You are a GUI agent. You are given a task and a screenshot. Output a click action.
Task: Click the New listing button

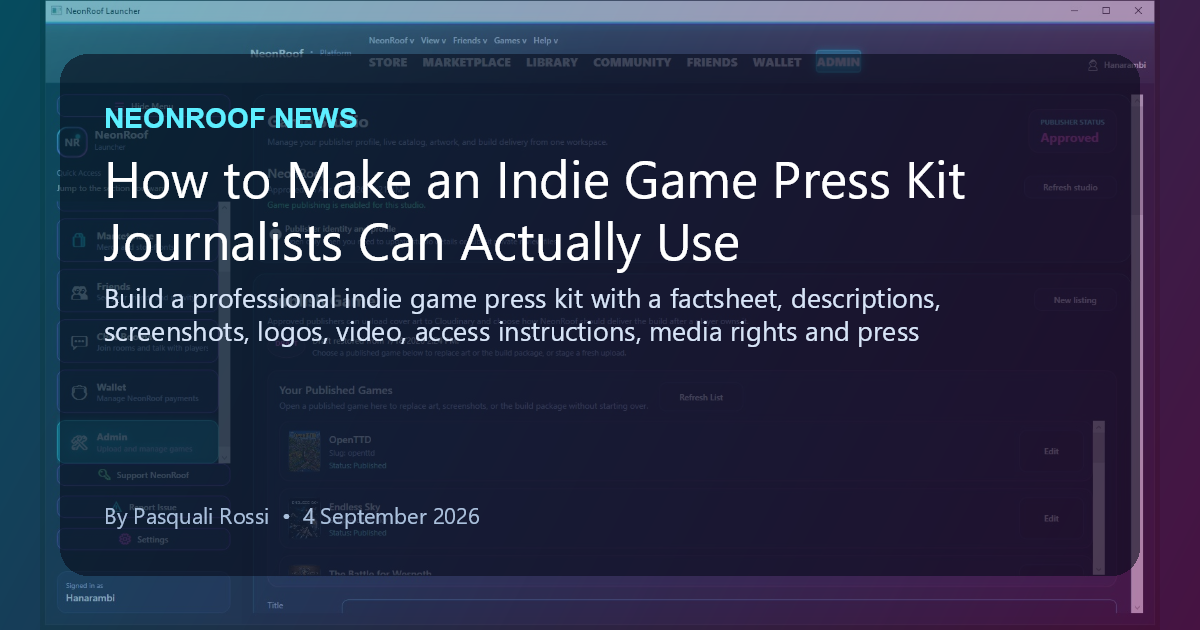(x=1075, y=300)
